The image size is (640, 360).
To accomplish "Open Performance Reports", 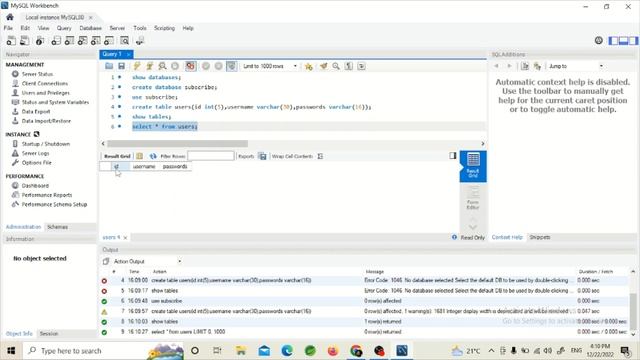I will tap(47, 195).
